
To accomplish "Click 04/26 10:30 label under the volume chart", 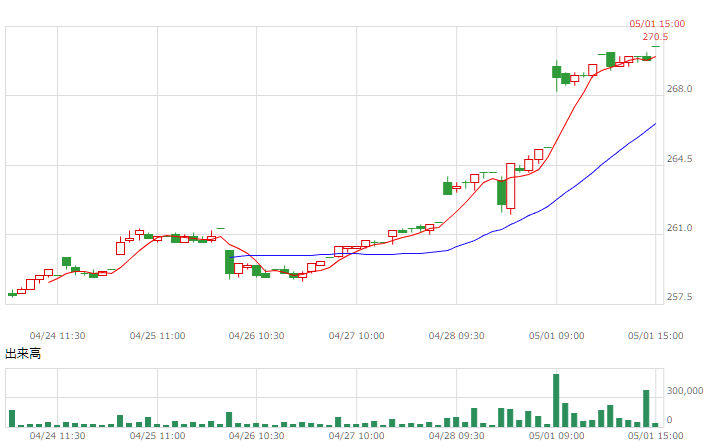I will (257, 436).
